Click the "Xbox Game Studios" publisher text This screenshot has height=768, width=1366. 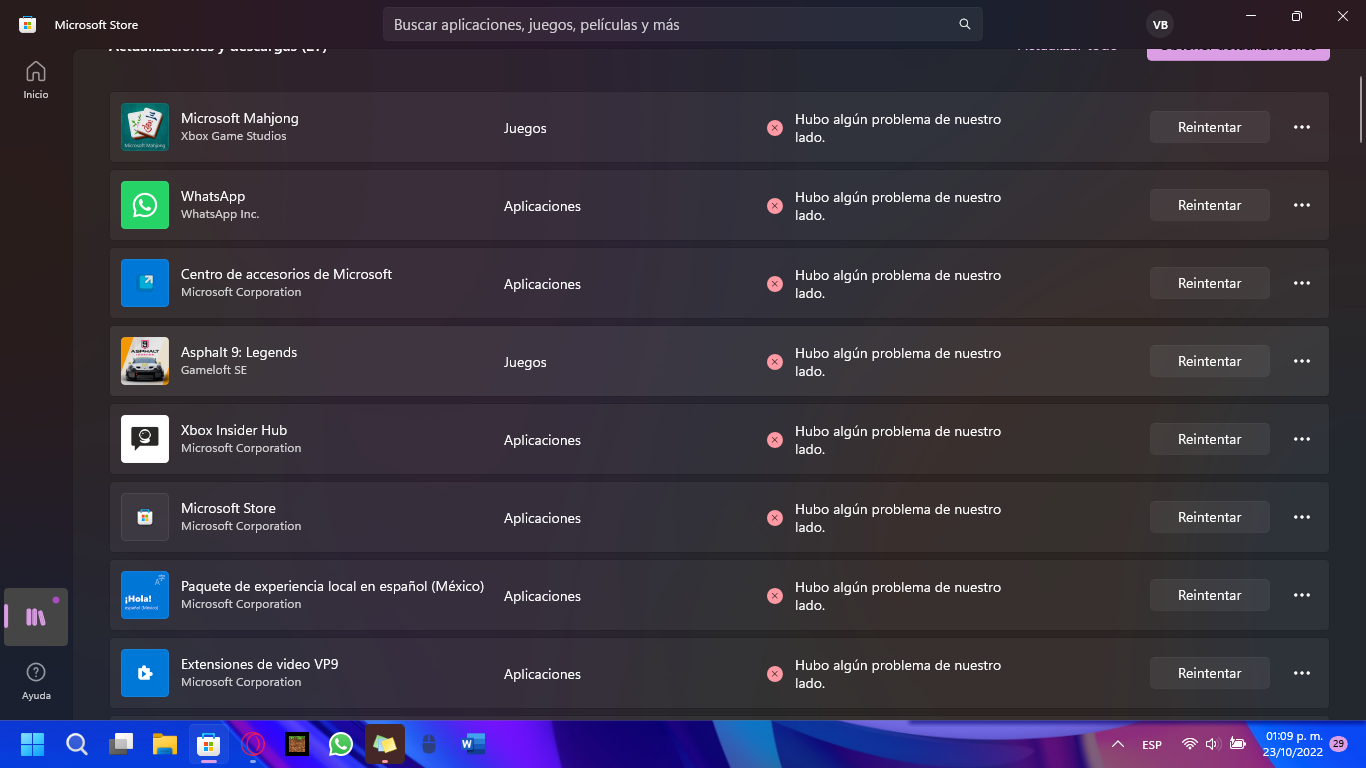pyautogui.click(x=234, y=136)
